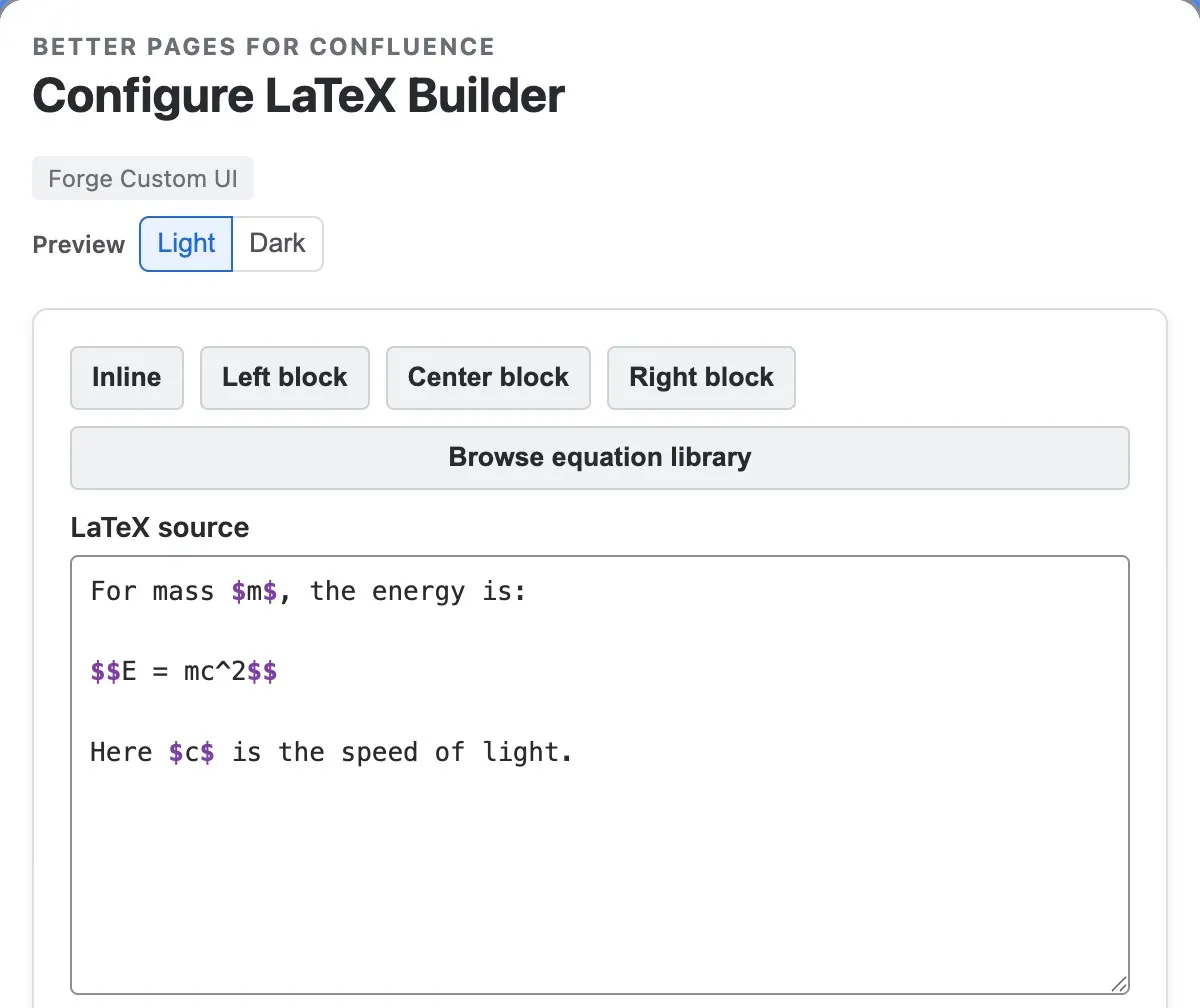Image resolution: width=1200 pixels, height=1008 pixels.
Task: Click 'Better Pages for Confluence' label
Action: pos(264,47)
